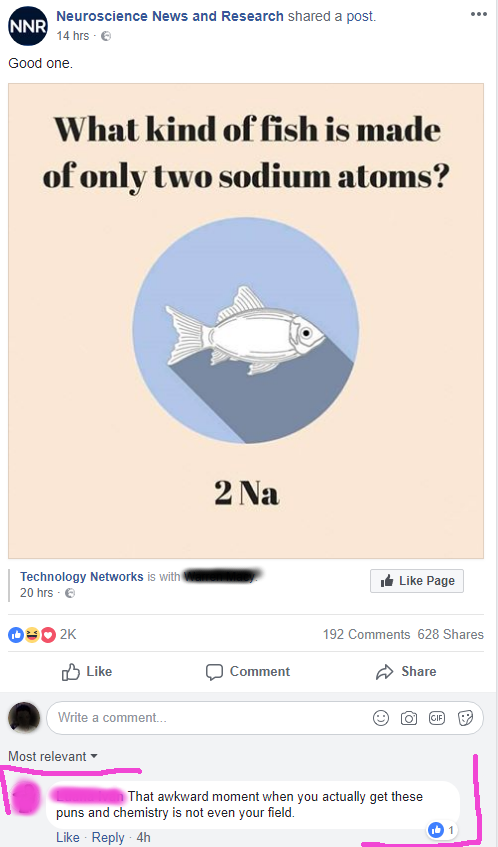Click the NNR page profile avatar
This screenshot has height=847, width=498.
click(28, 26)
